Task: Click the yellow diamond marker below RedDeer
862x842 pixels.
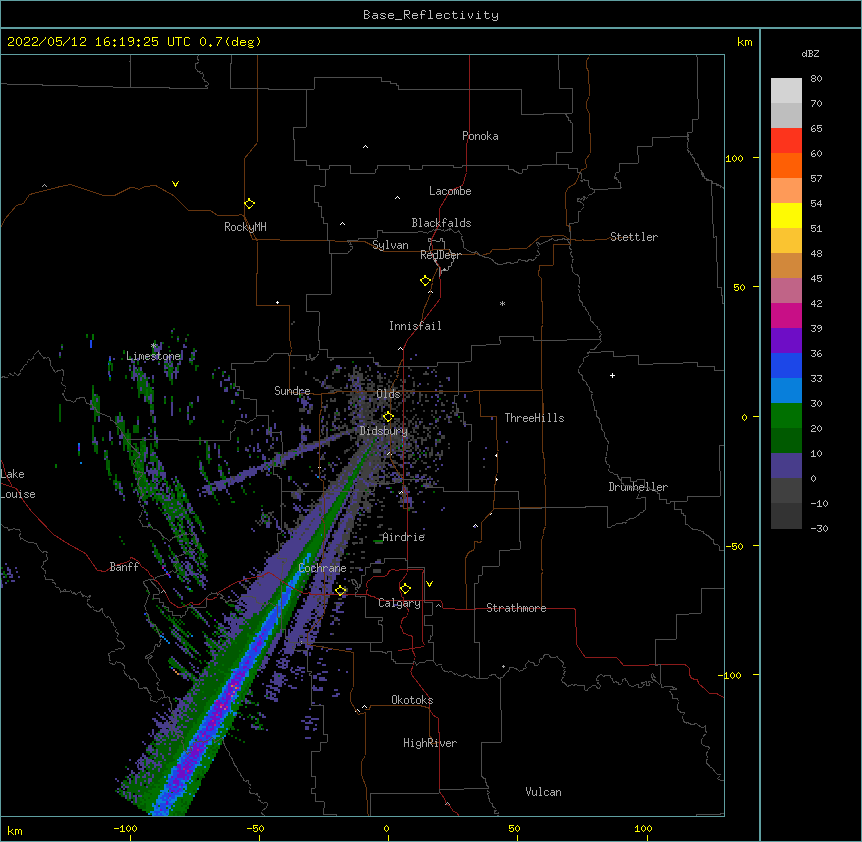Action: pos(425,281)
